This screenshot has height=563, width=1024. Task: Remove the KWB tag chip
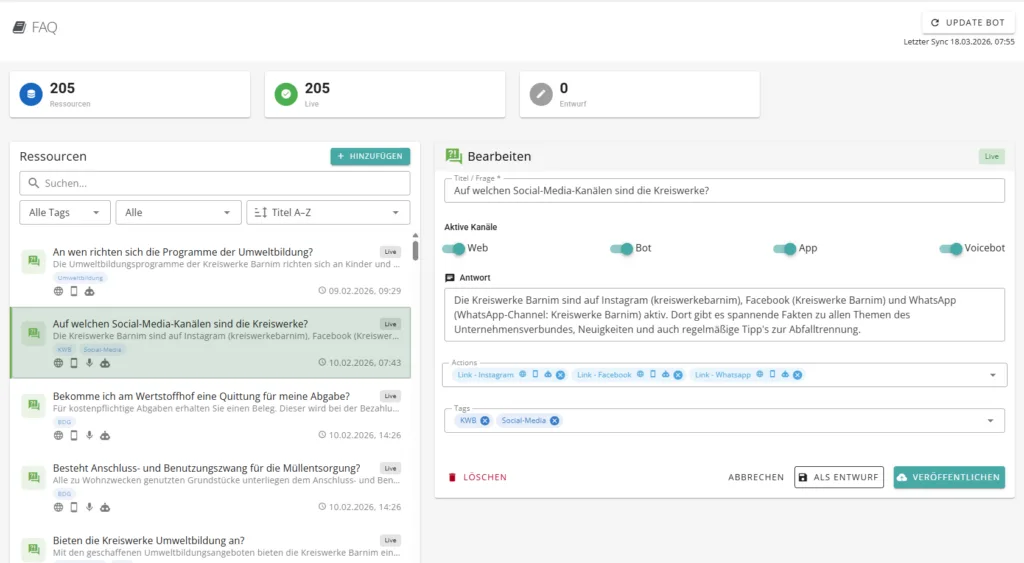485,421
